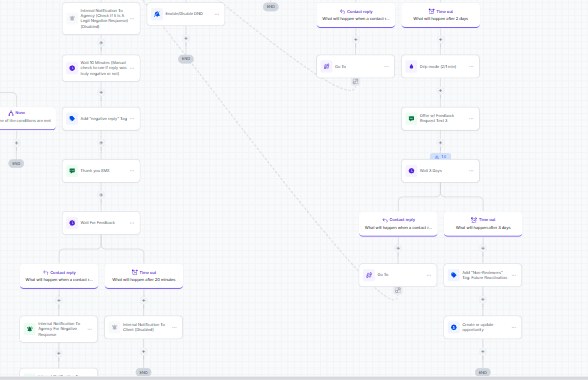Click END marker below Create or update opportunity
This screenshot has width=588, height=380.
[483, 372]
